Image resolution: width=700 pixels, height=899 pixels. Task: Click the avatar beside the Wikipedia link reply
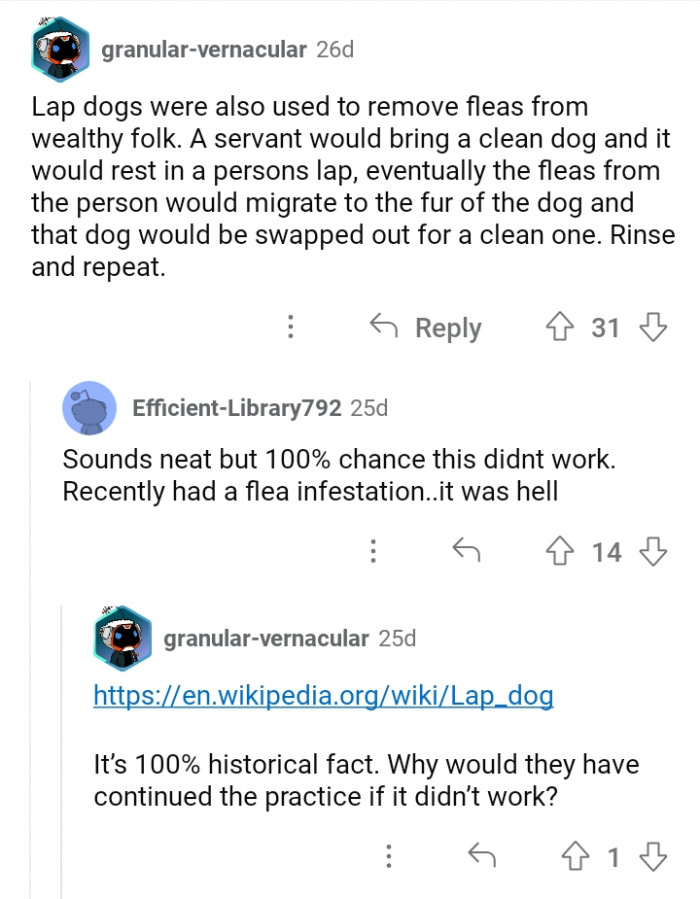[x=122, y=638]
